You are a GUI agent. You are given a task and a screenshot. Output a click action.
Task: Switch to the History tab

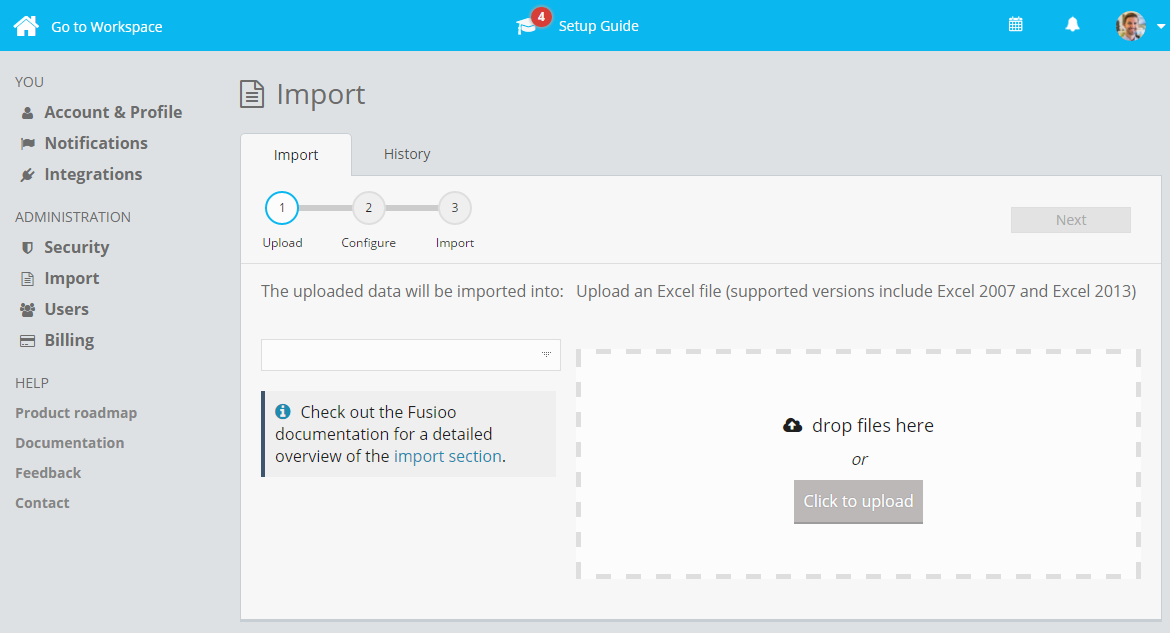(x=407, y=154)
